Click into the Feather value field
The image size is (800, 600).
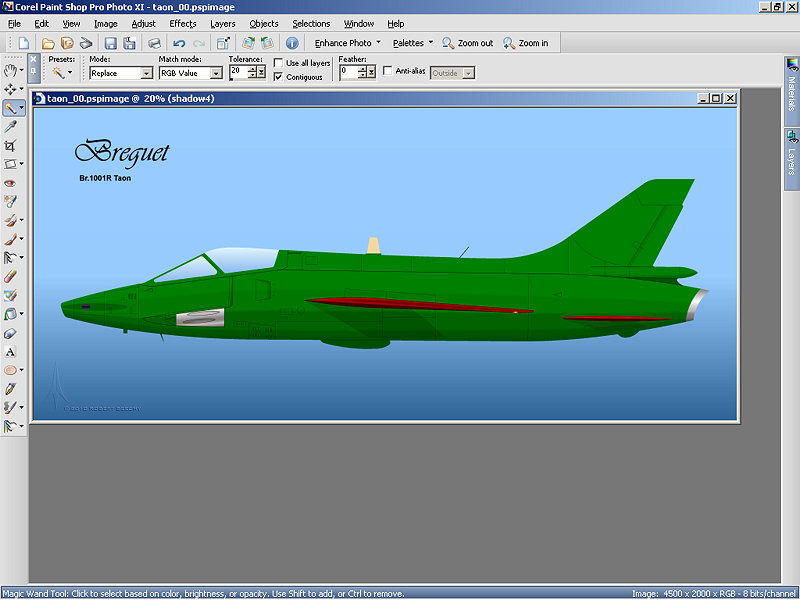coord(349,72)
